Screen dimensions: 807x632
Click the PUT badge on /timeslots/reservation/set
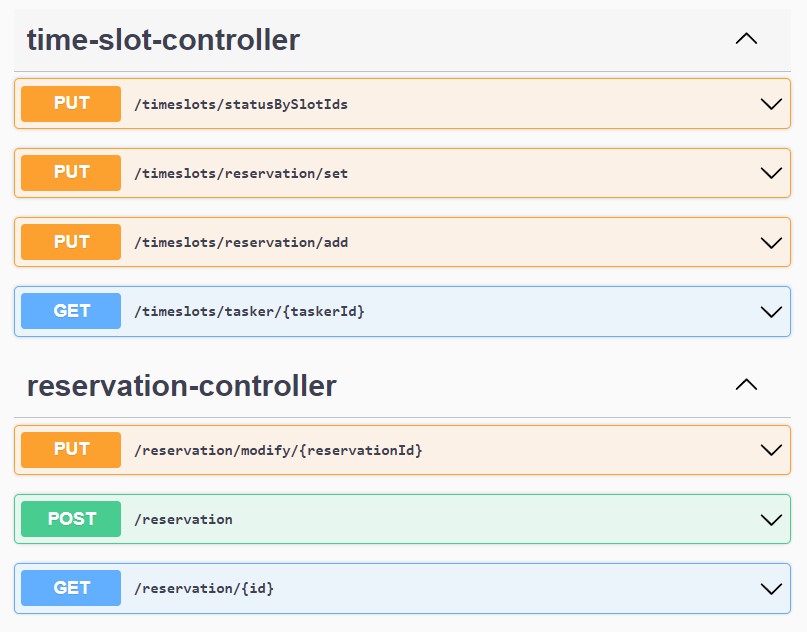70,172
